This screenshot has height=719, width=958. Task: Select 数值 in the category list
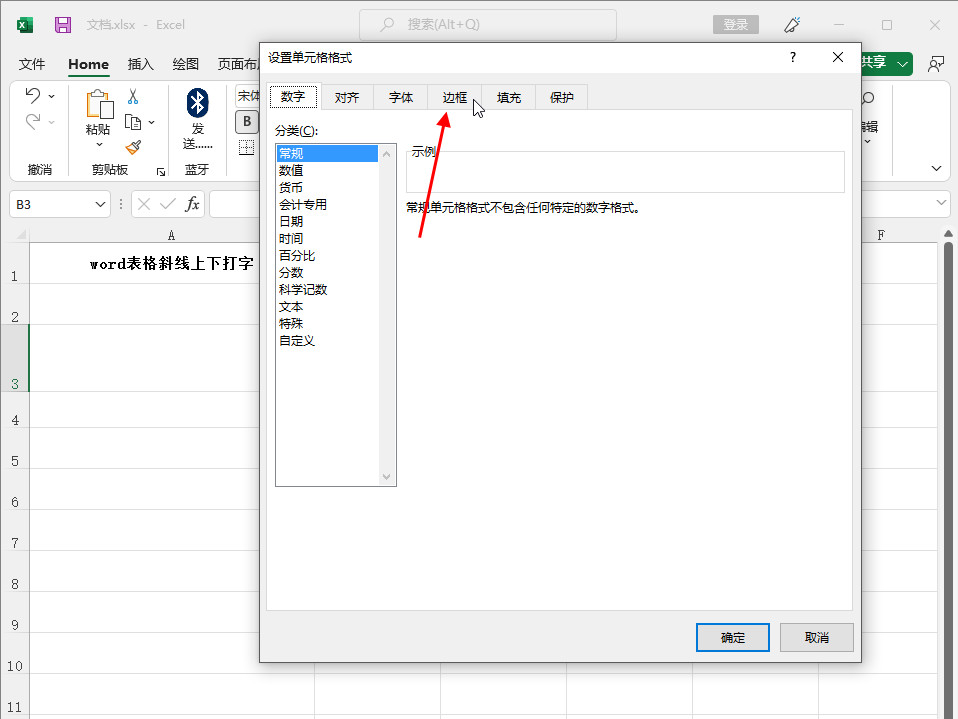click(x=327, y=170)
